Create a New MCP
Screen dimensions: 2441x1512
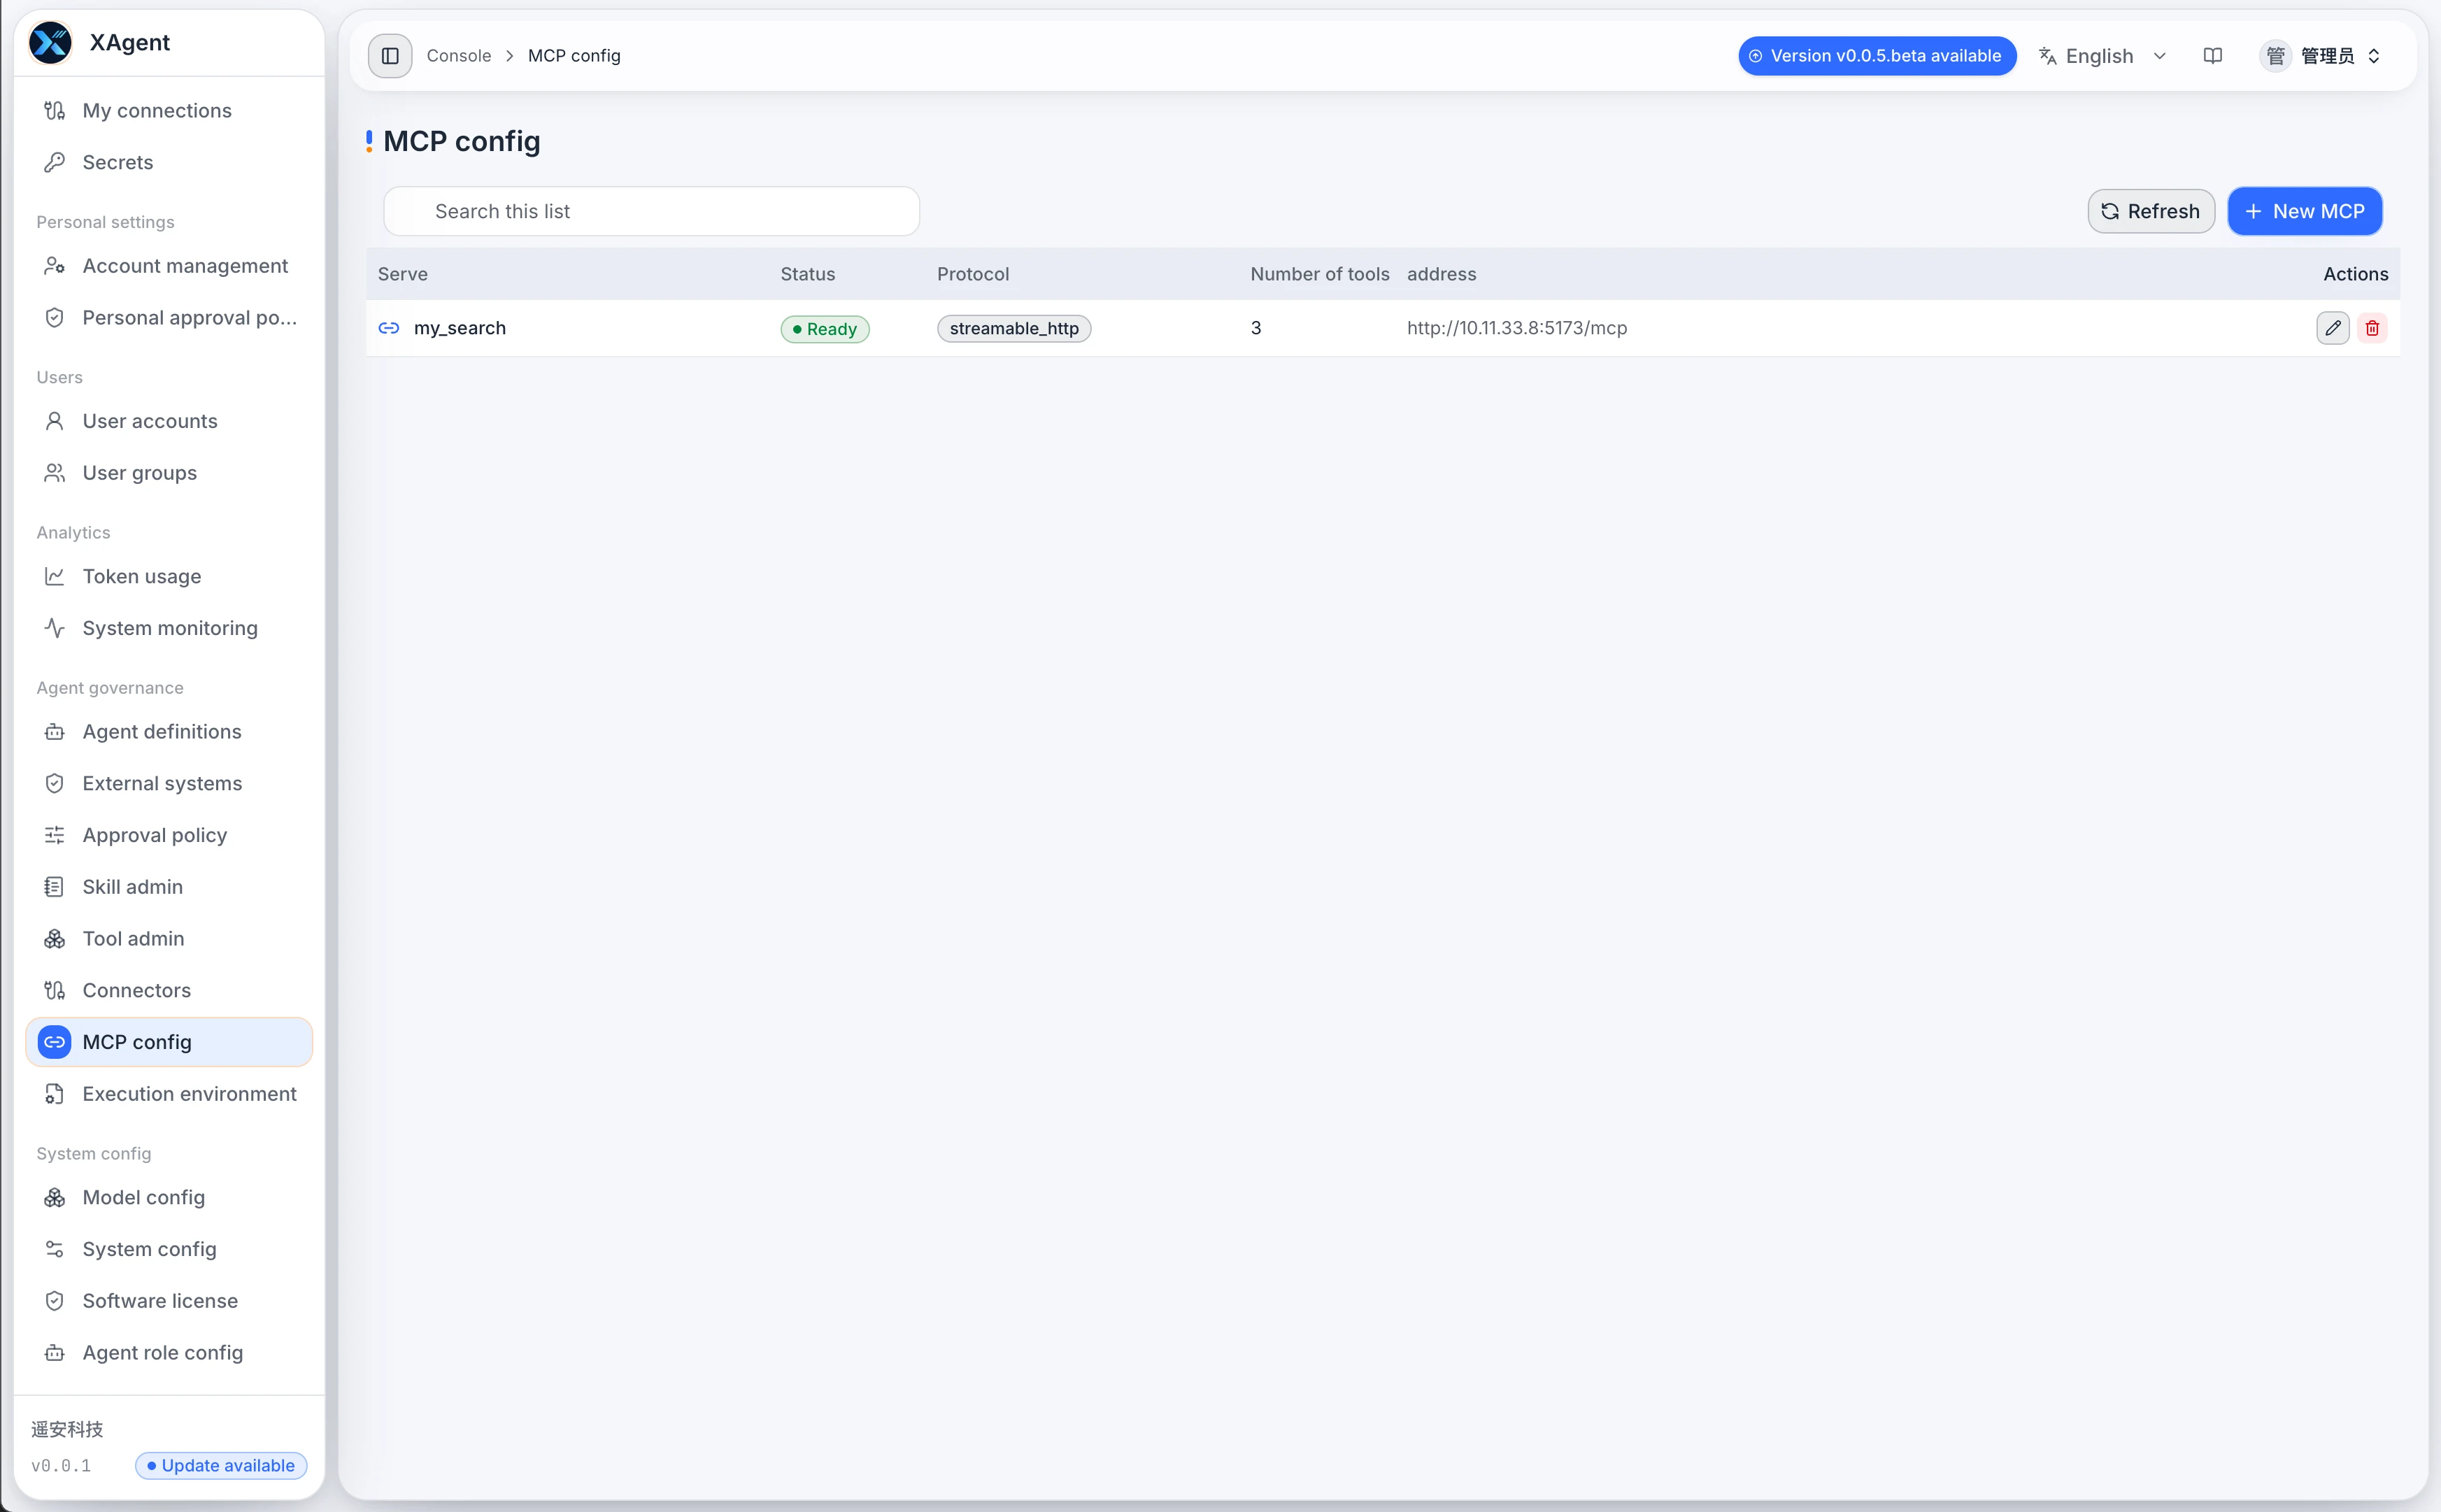tap(2305, 211)
